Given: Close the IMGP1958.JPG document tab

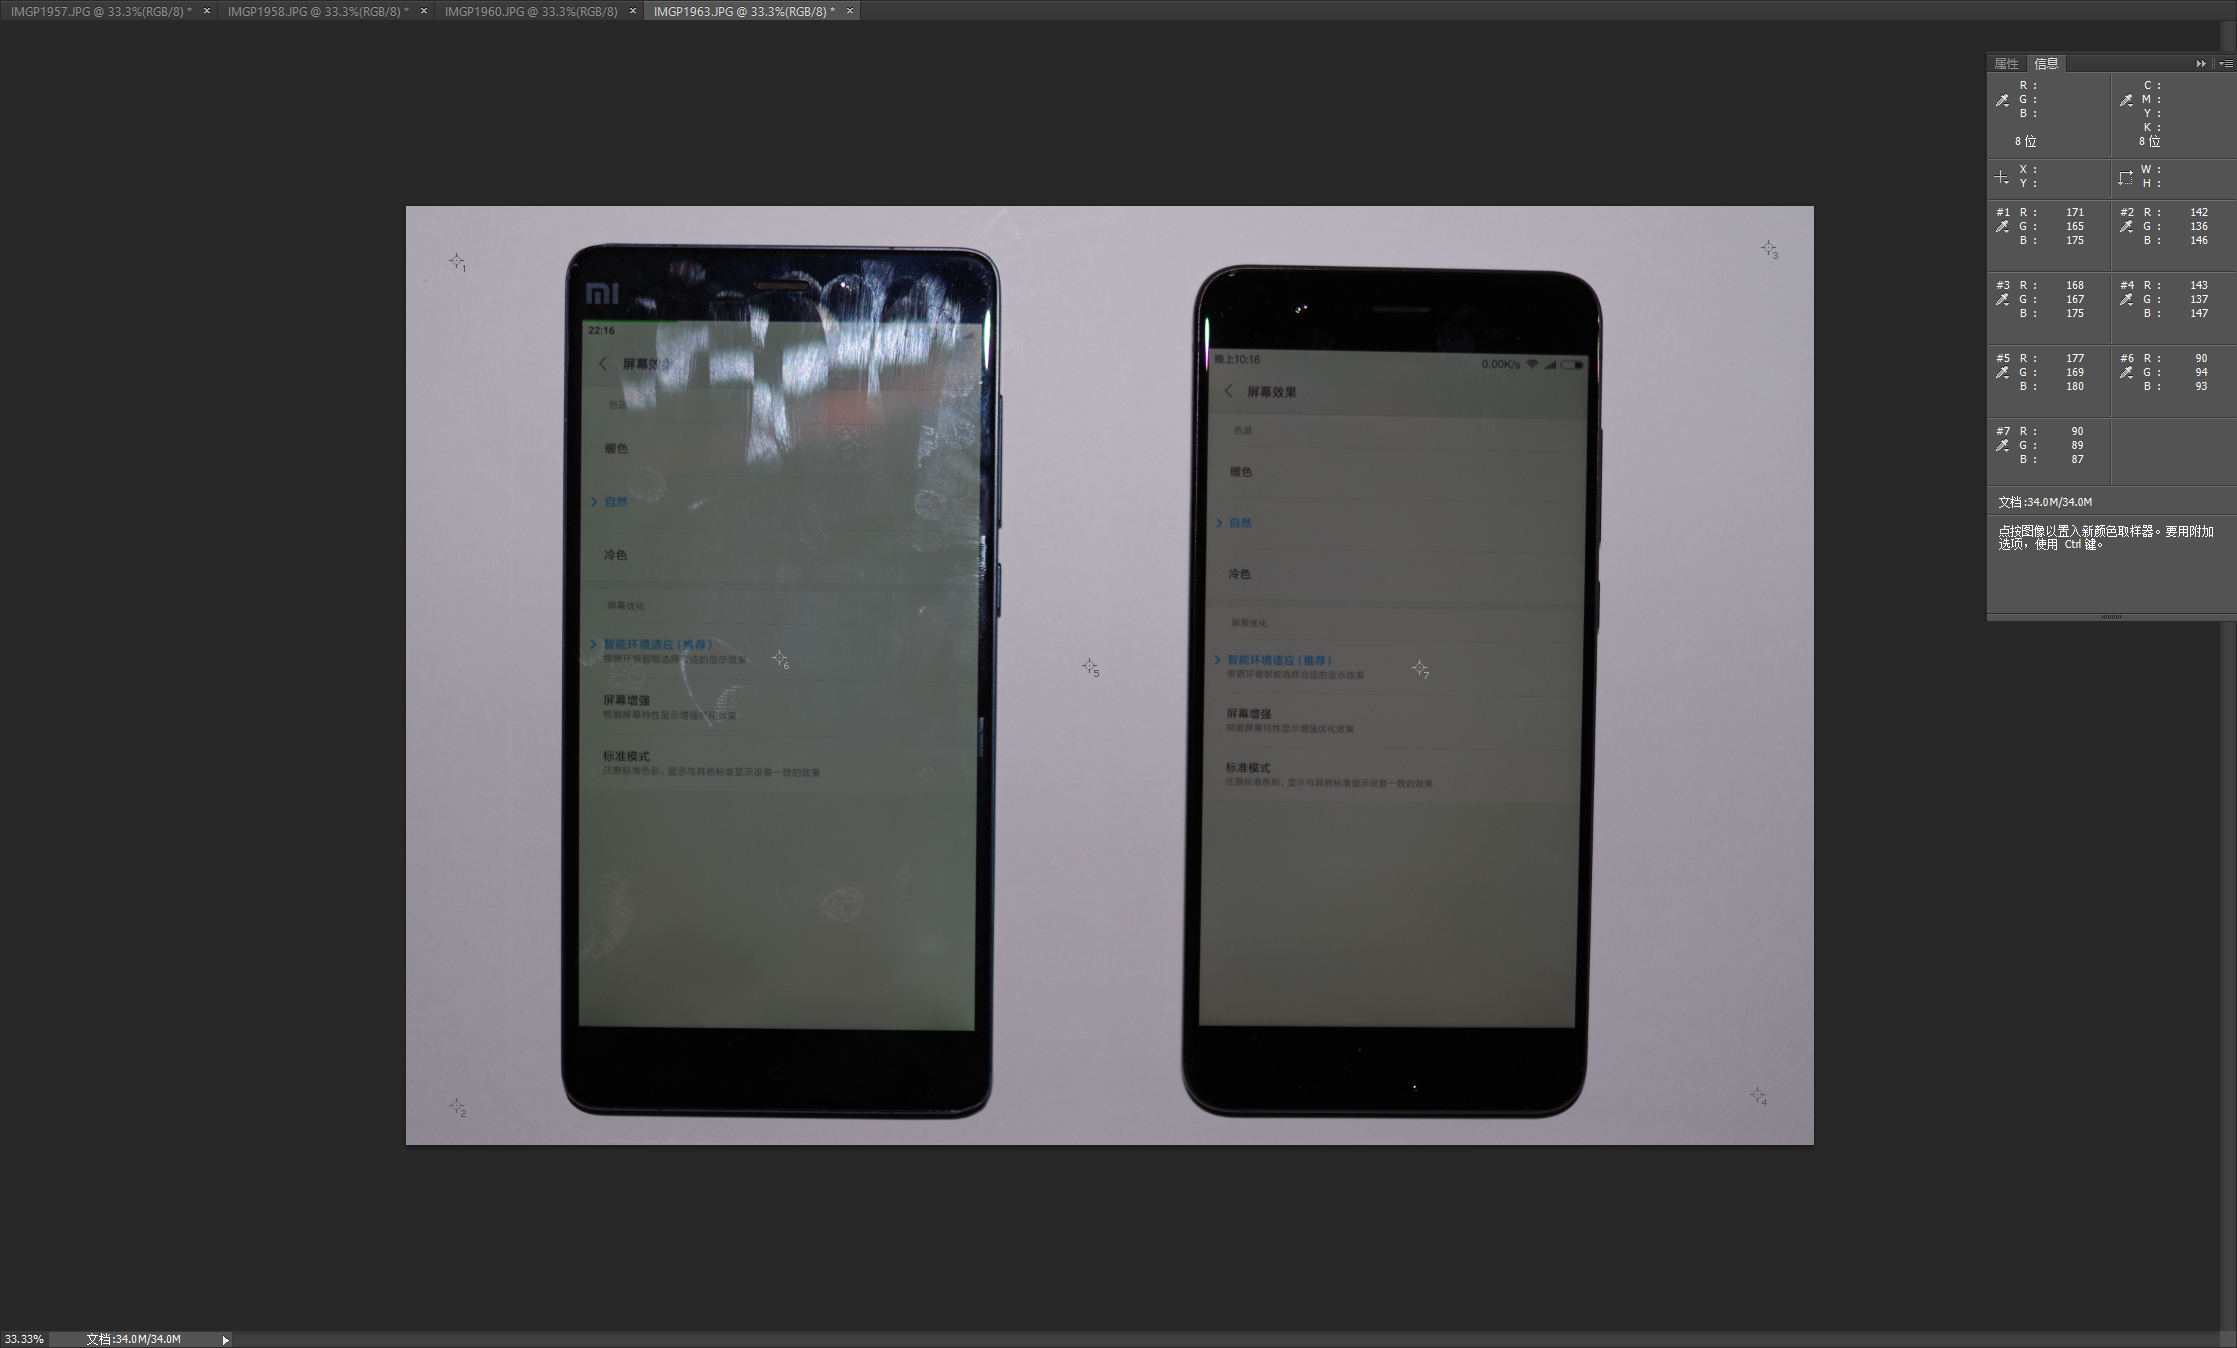Looking at the screenshot, I should pos(424,11).
